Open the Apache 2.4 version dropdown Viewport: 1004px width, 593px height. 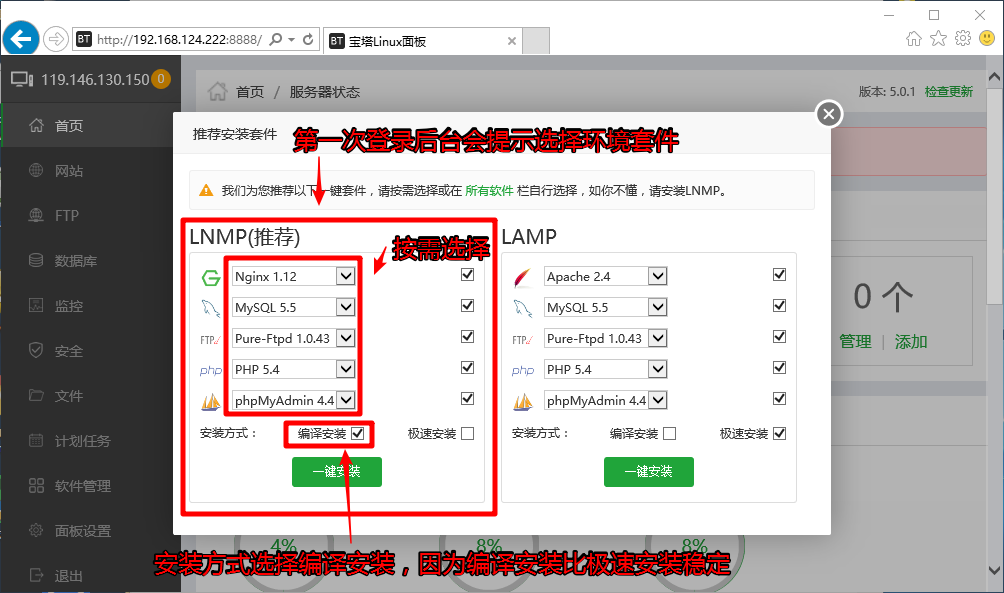(657, 276)
